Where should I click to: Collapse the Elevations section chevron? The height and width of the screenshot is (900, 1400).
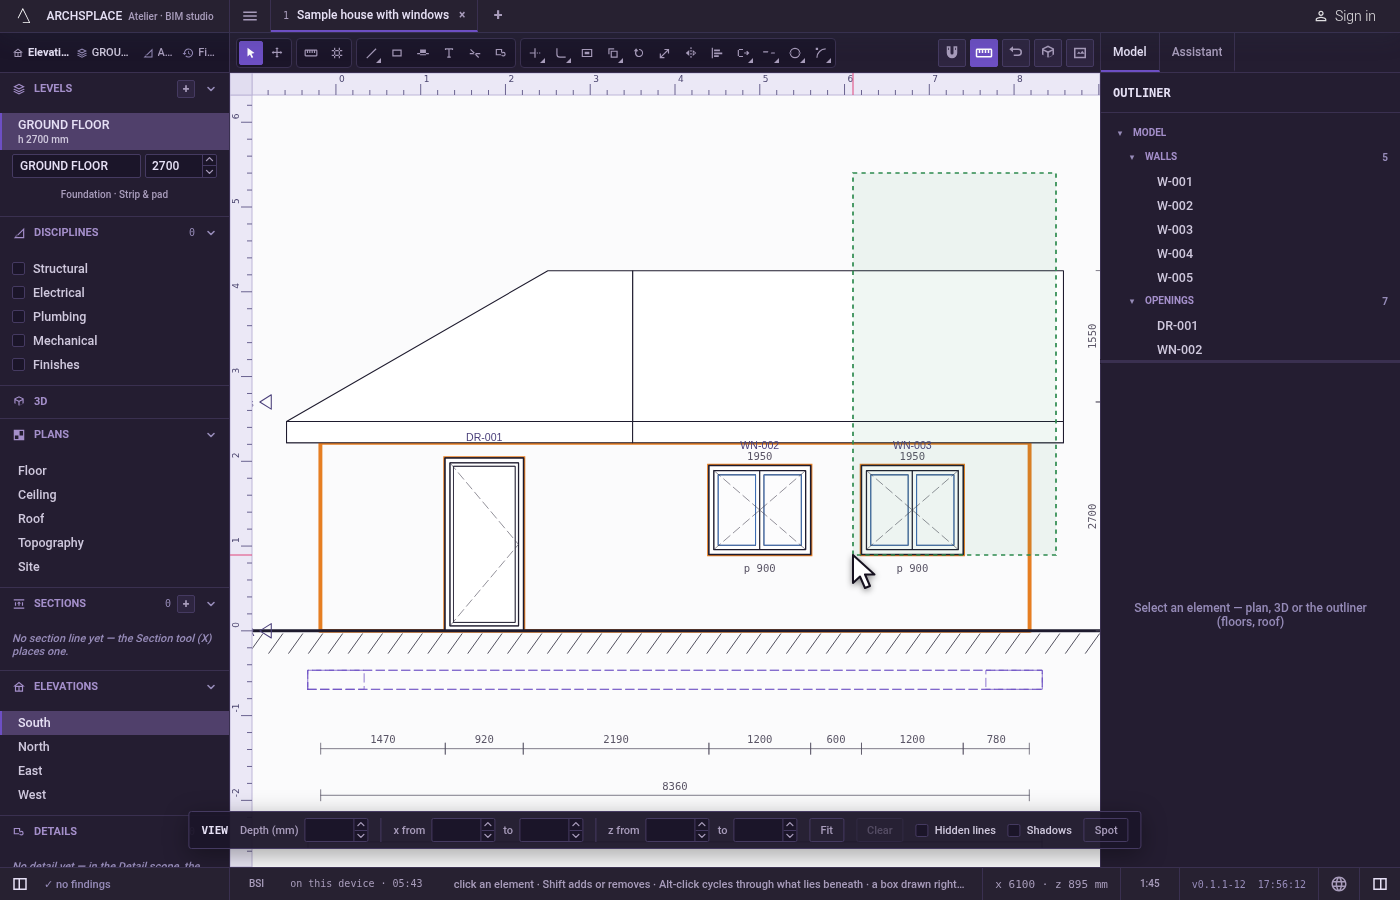(x=211, y=687)
